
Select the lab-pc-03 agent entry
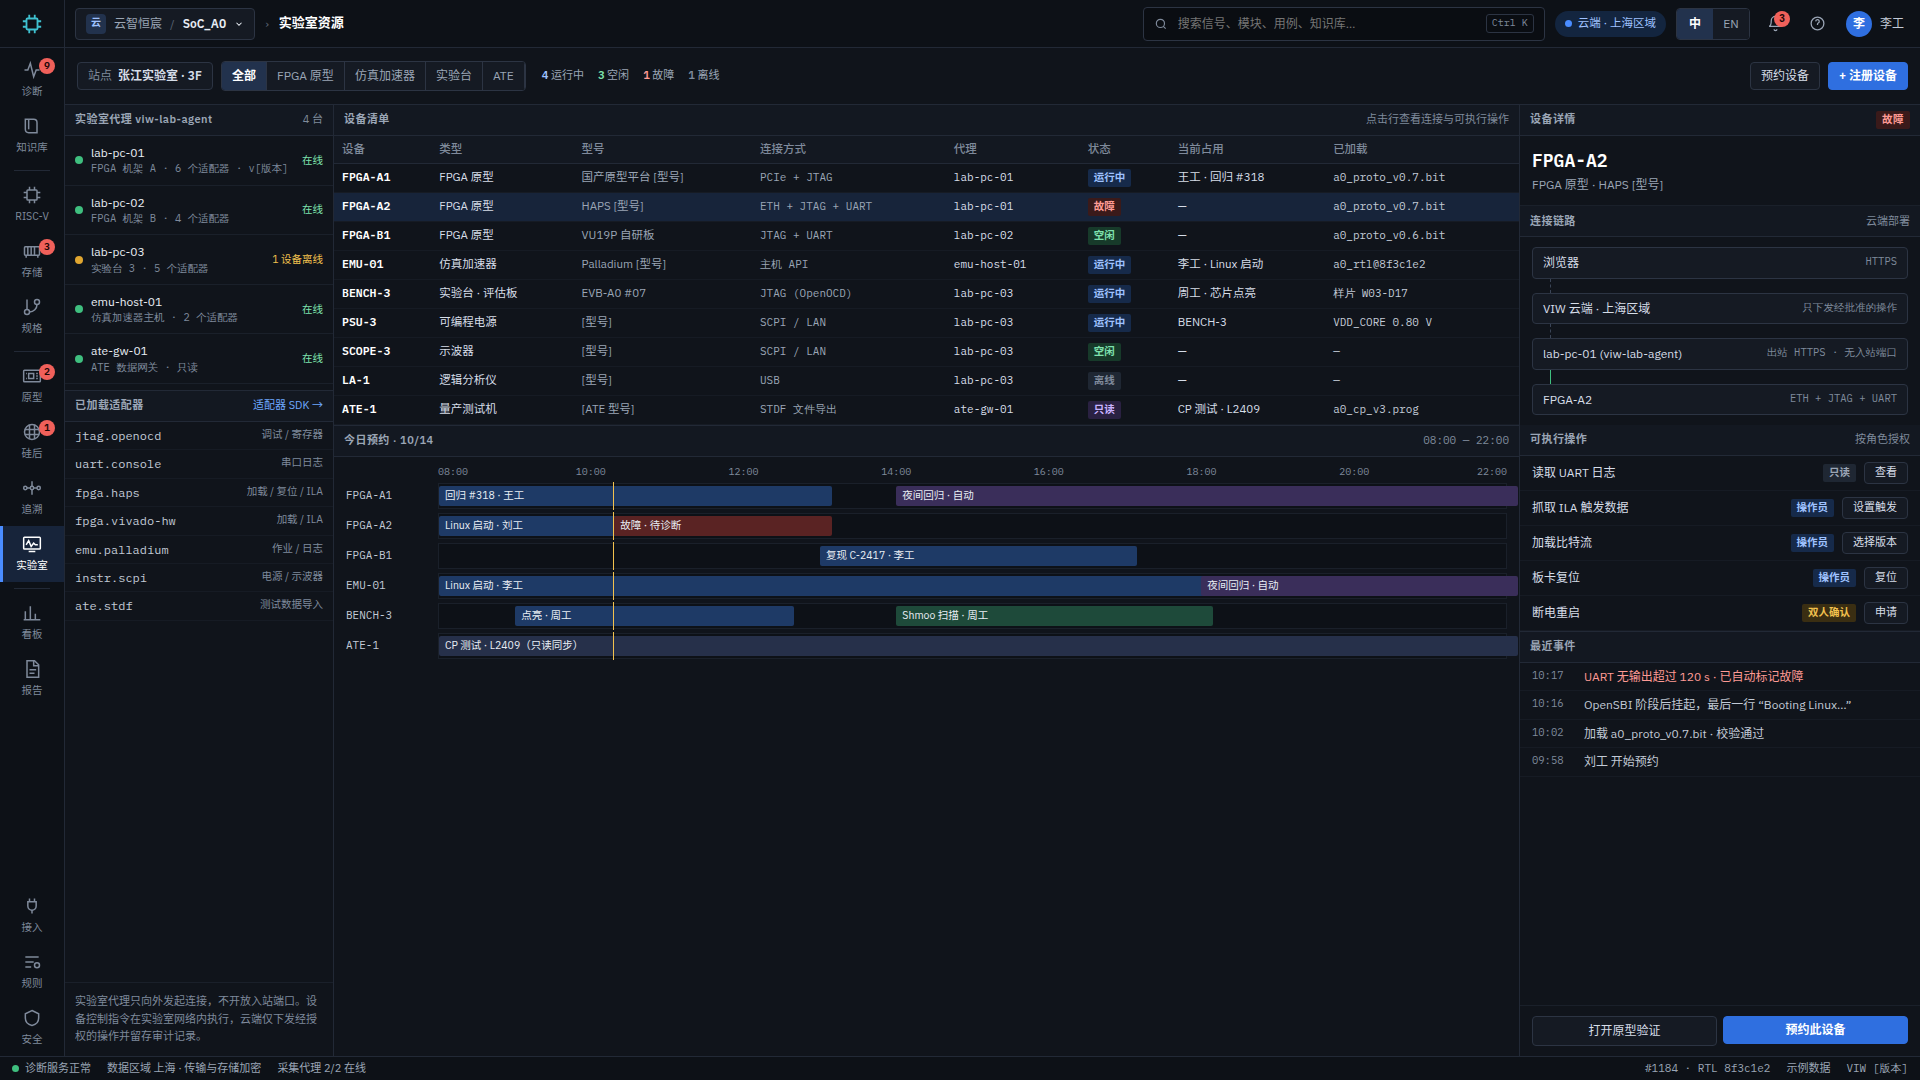pyautogui.click(x=199, y=259)
